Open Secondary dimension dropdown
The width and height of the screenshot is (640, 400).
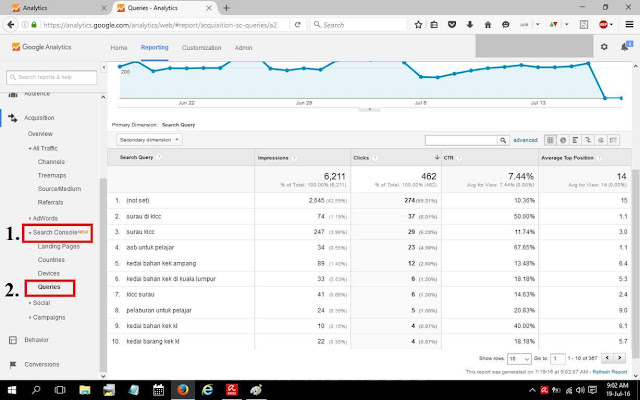(x=149, y=140)
